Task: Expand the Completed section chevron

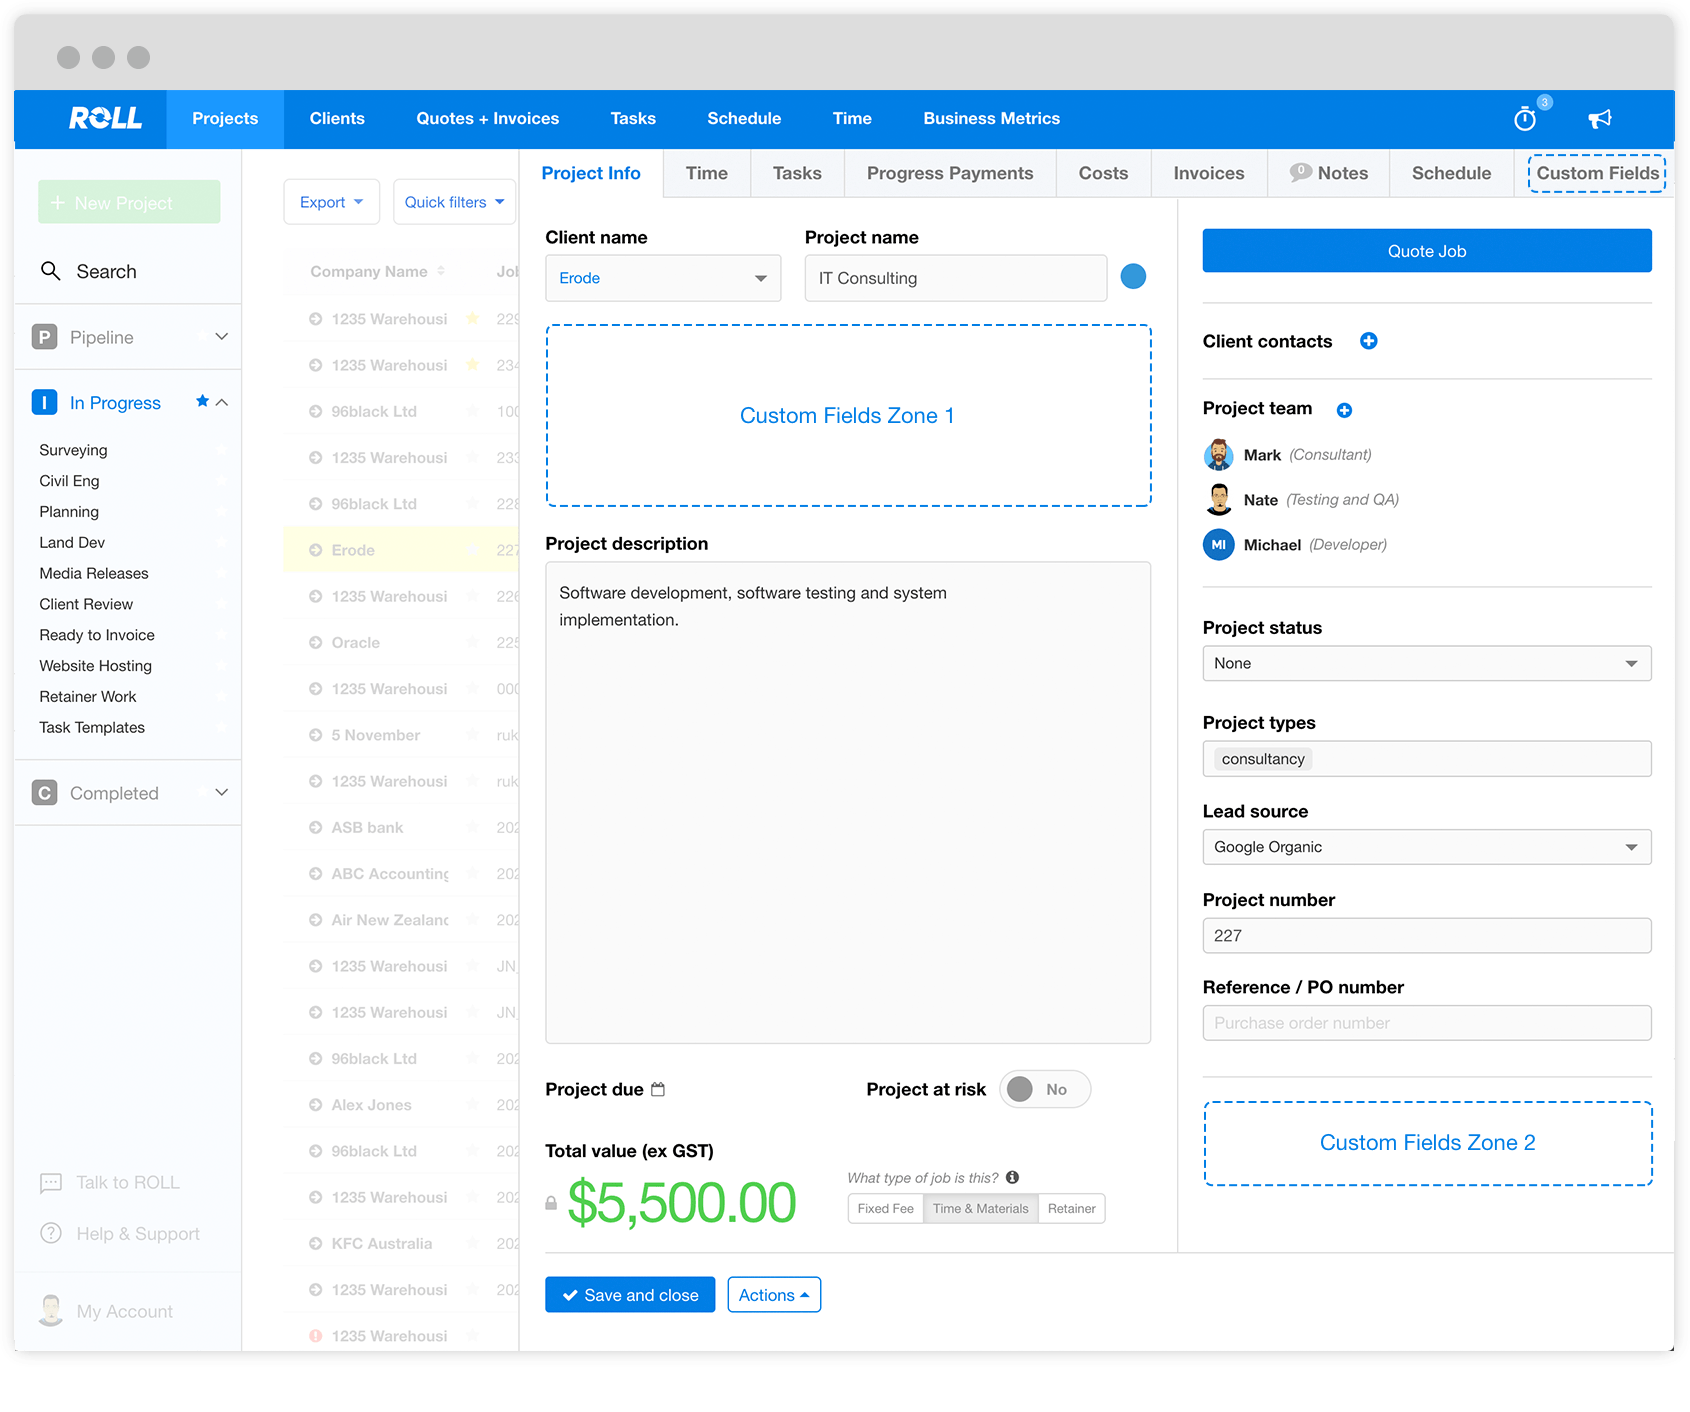Action: coord(221,793)
